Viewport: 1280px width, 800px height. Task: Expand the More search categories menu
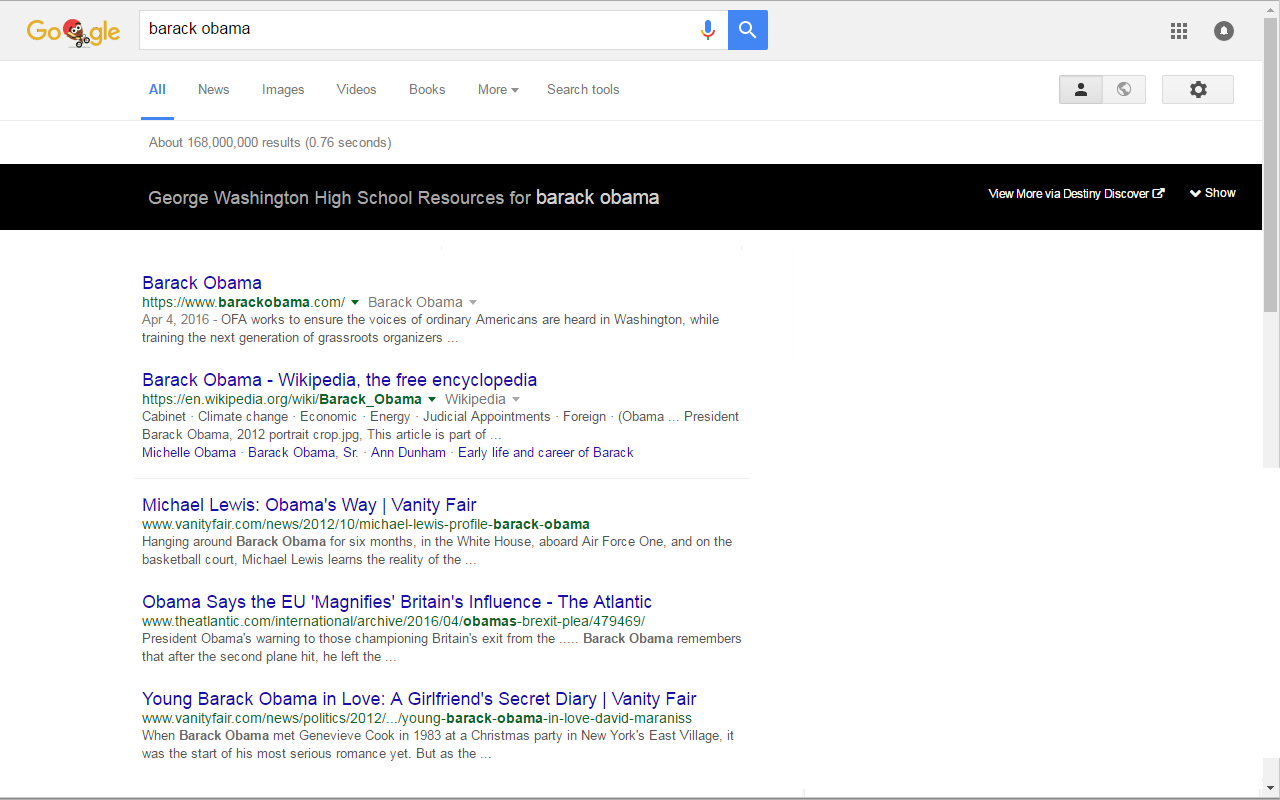(x=498, y=90)
